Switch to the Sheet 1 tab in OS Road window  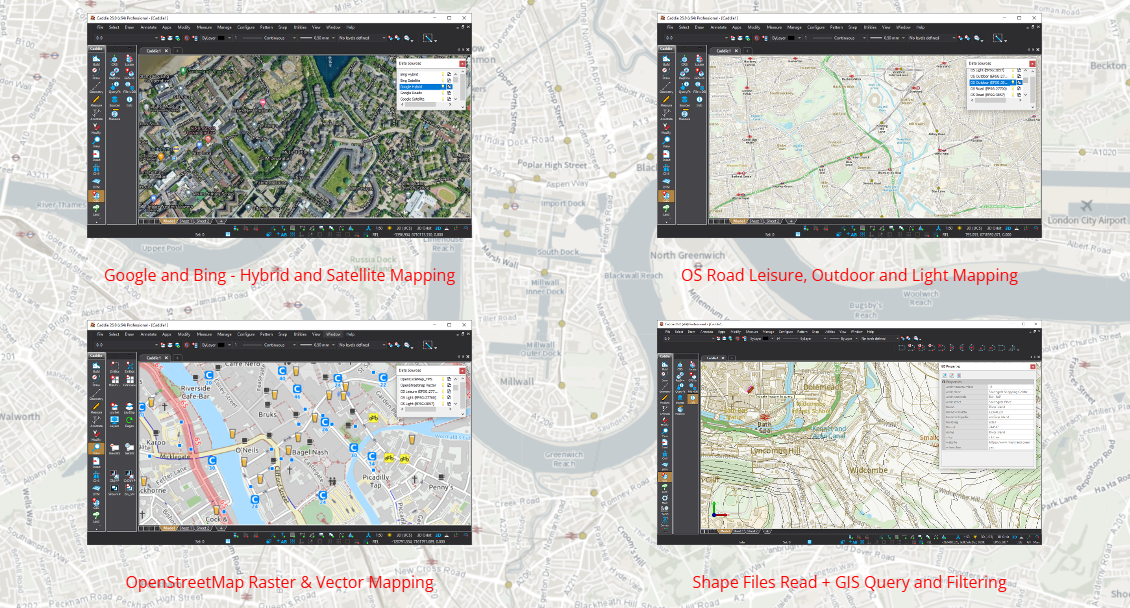(756, 220)
